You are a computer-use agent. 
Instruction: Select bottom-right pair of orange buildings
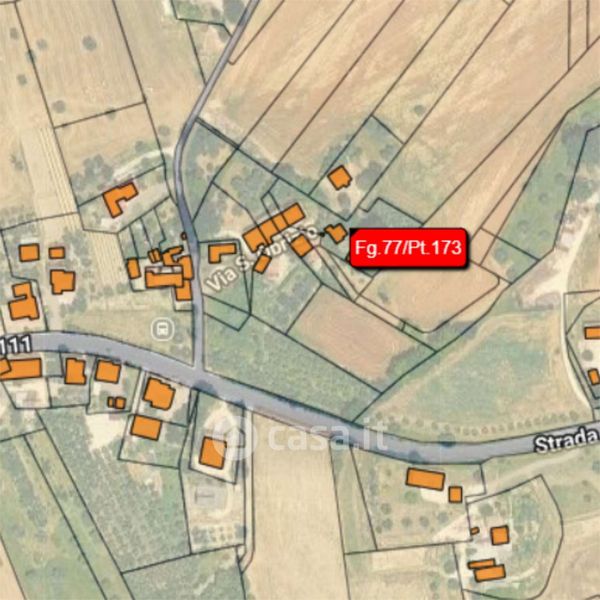tap(487, 570)
